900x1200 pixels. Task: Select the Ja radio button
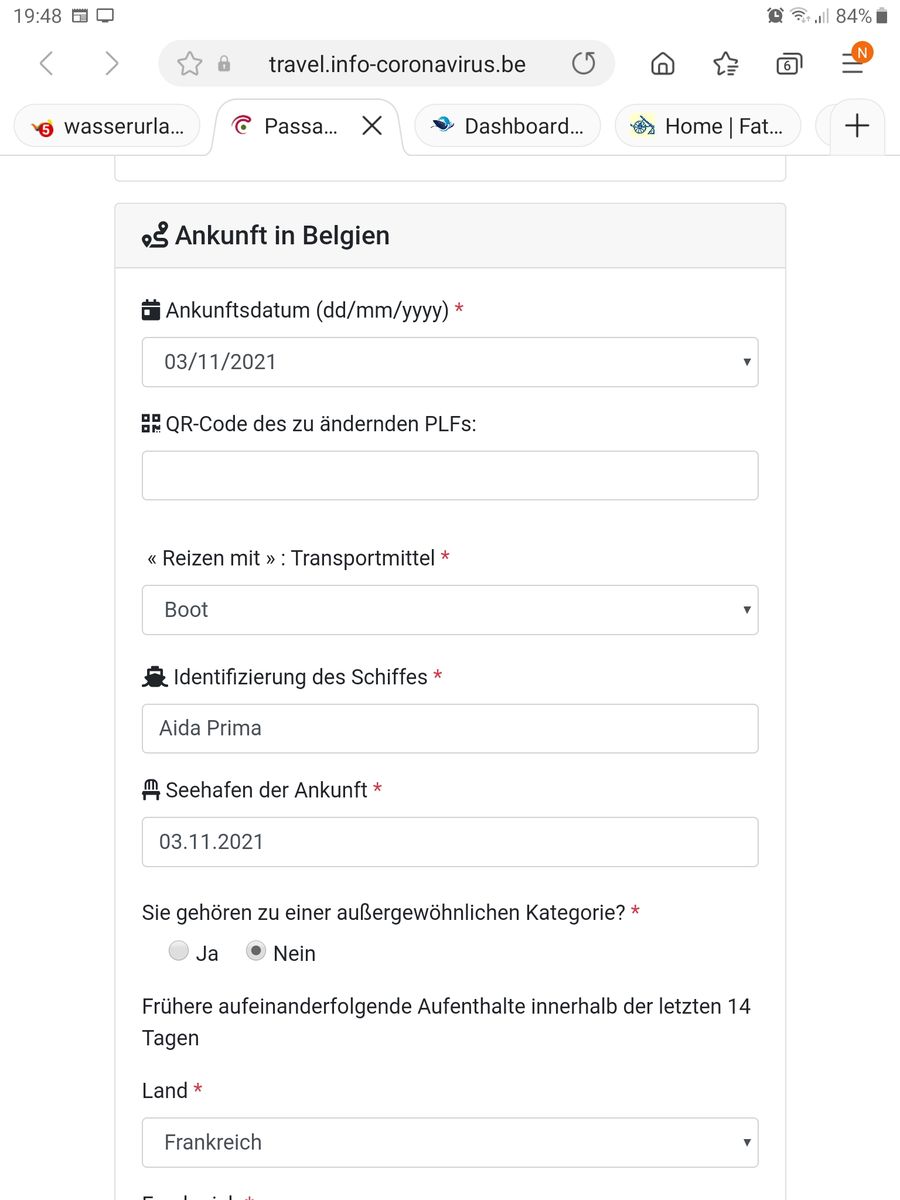point(178,952)
